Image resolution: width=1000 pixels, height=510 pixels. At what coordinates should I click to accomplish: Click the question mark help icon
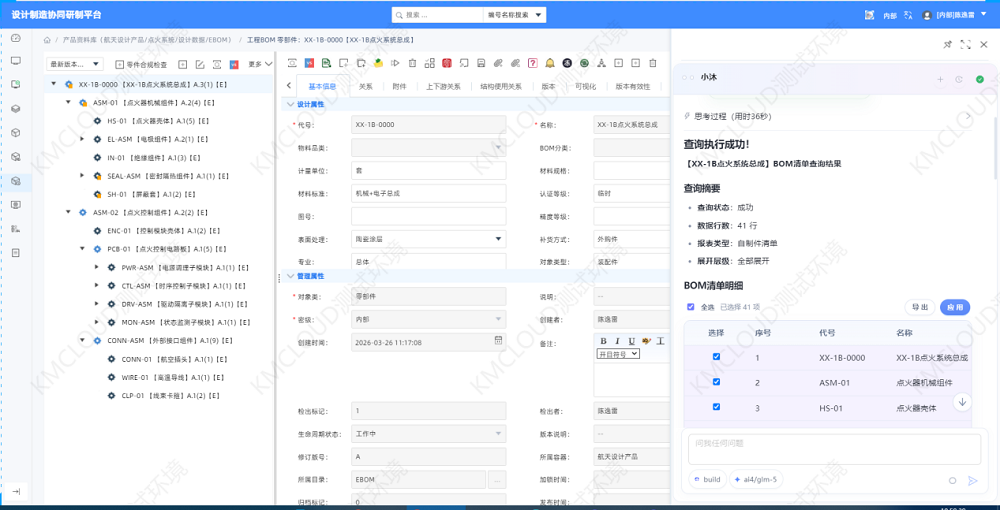pyautogui.click(x=532, y=62)
